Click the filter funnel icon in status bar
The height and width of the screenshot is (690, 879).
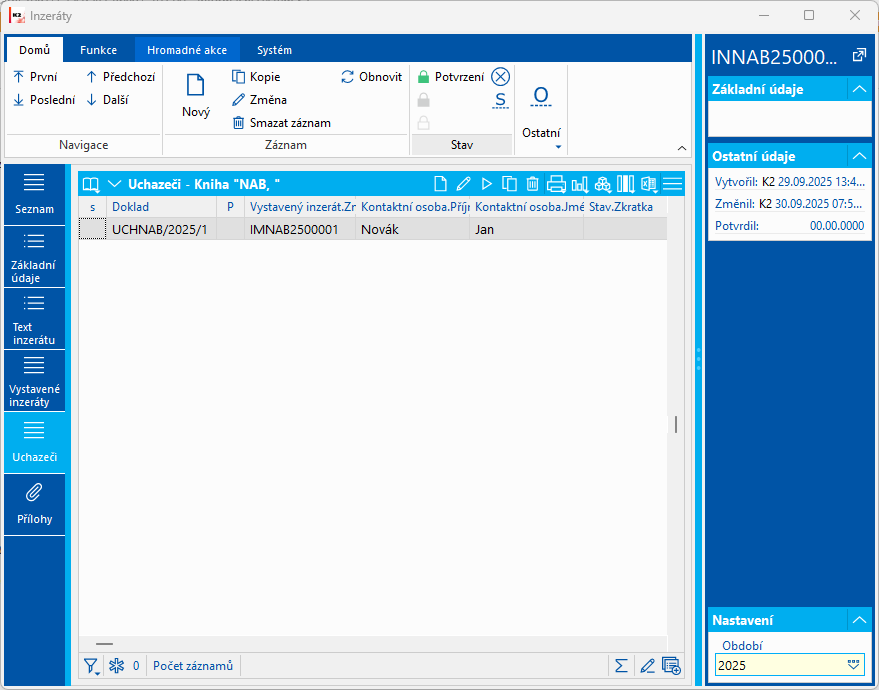[91, 666]
